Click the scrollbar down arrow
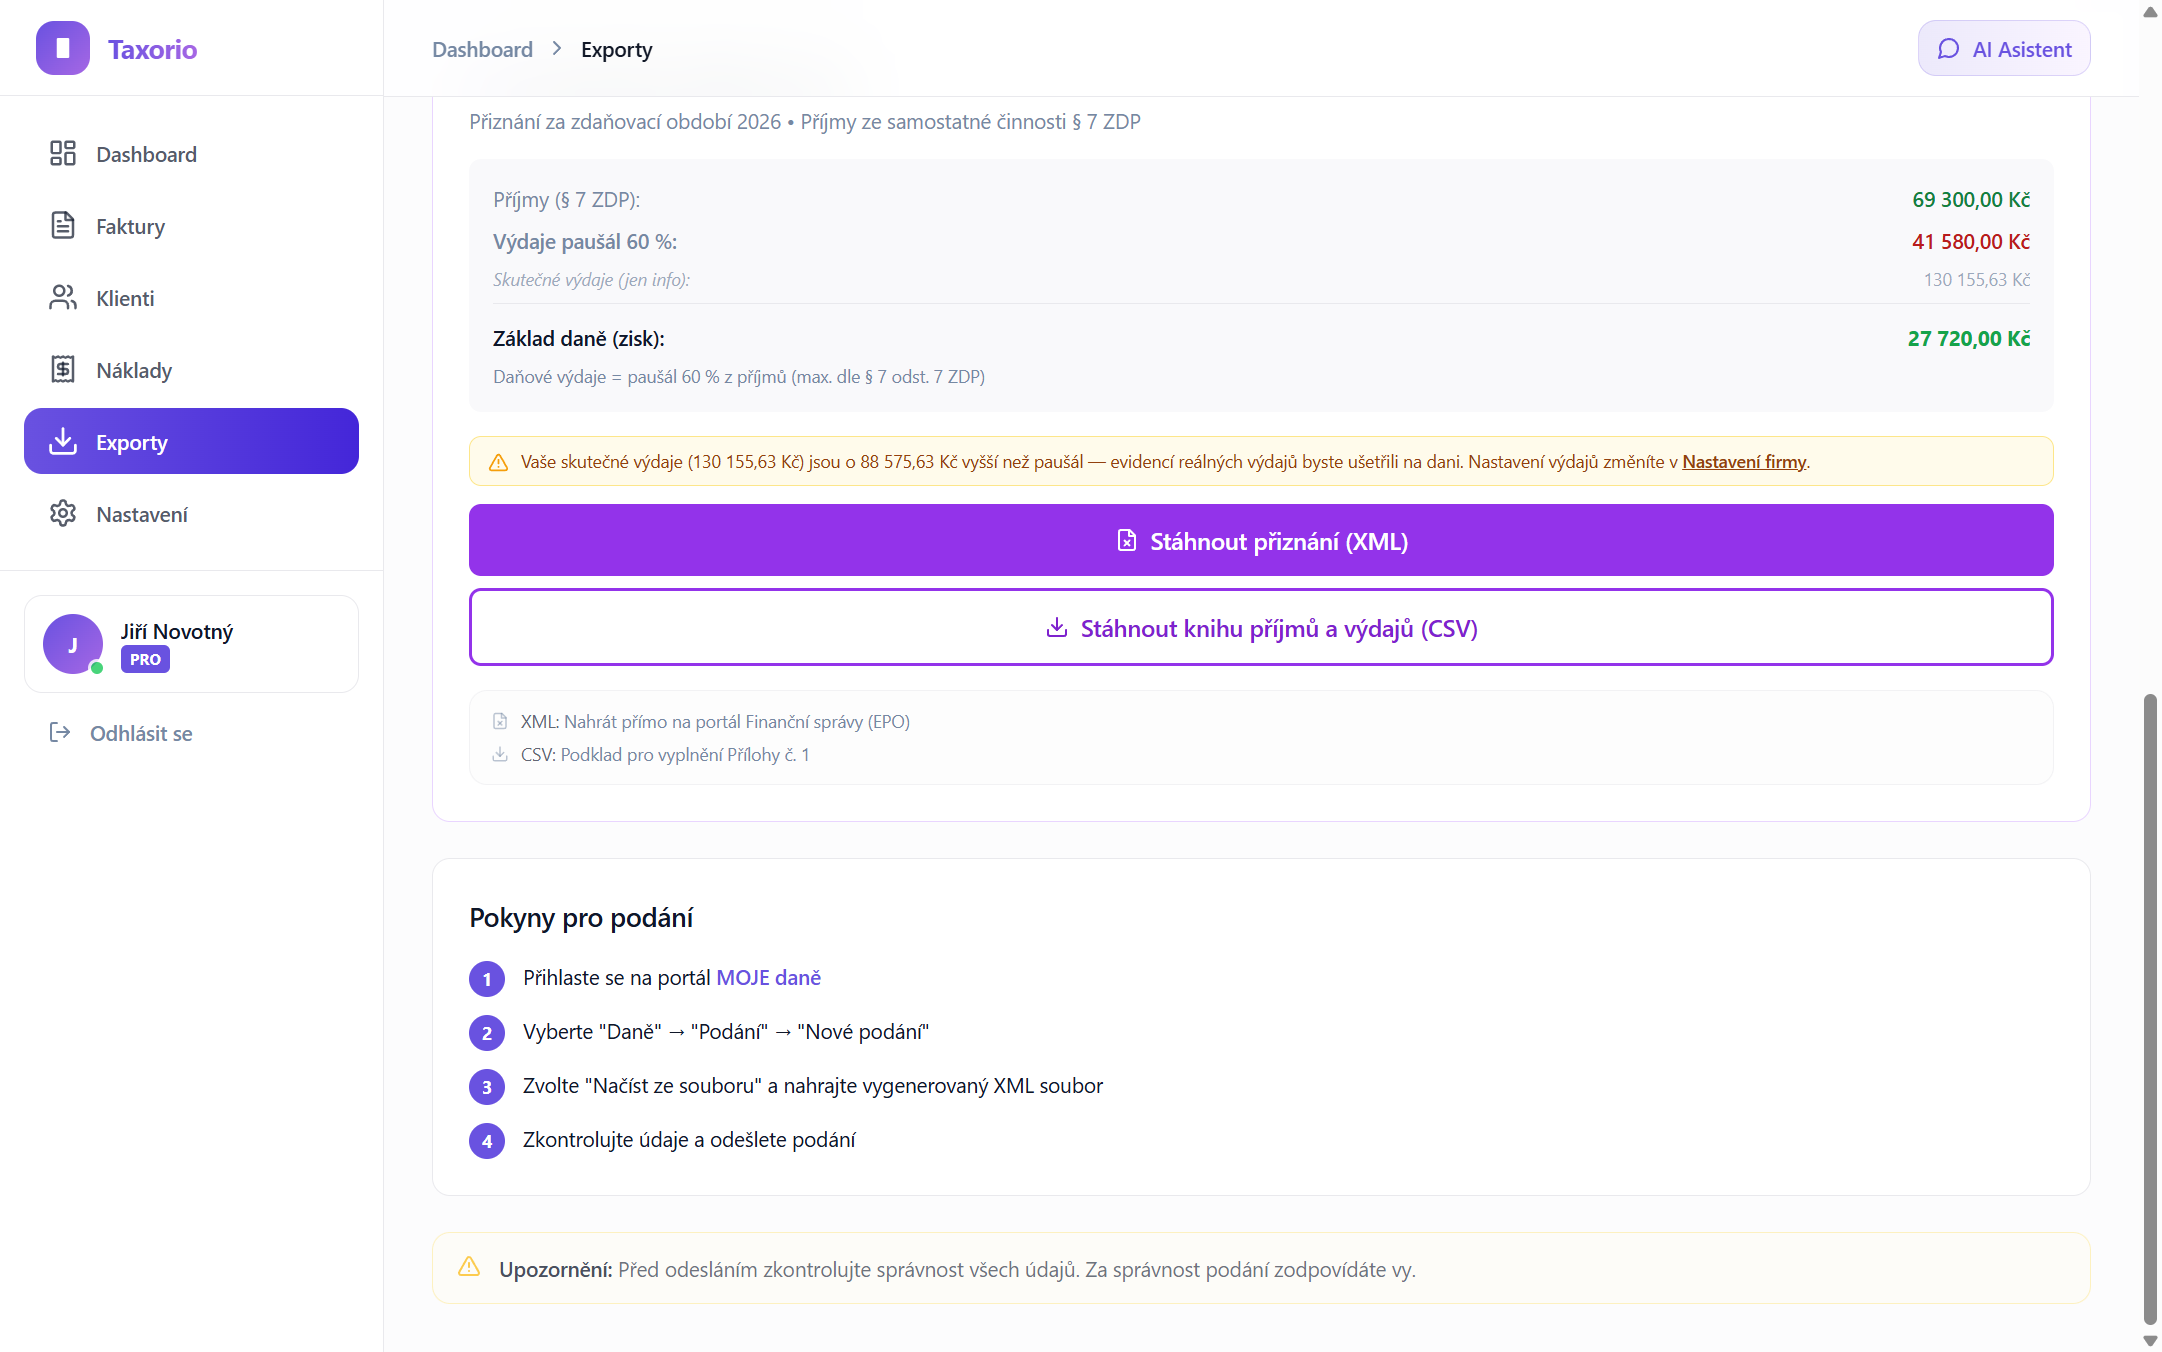 (2150, 1340)
